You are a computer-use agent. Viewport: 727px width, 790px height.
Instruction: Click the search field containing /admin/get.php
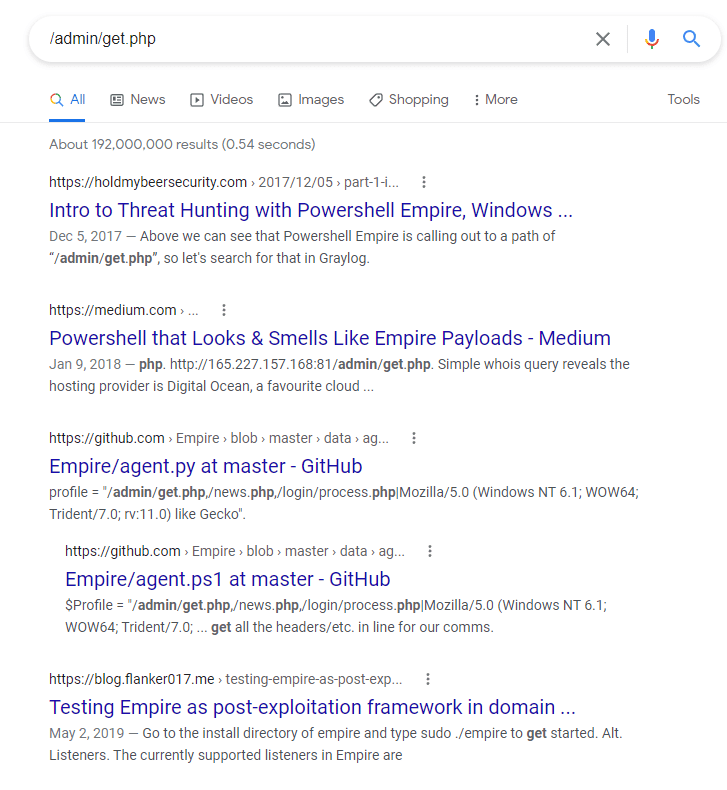300,39
